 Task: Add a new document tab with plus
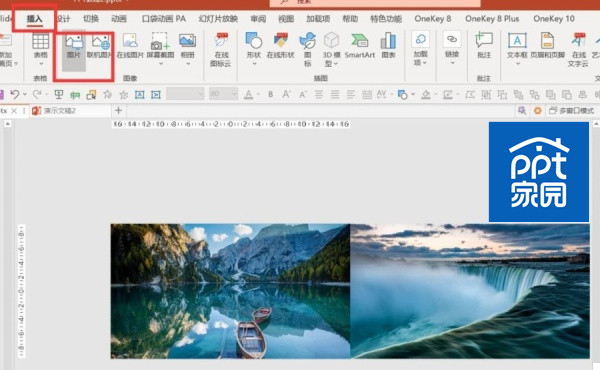pyautogui.click(x=118, y=111)
